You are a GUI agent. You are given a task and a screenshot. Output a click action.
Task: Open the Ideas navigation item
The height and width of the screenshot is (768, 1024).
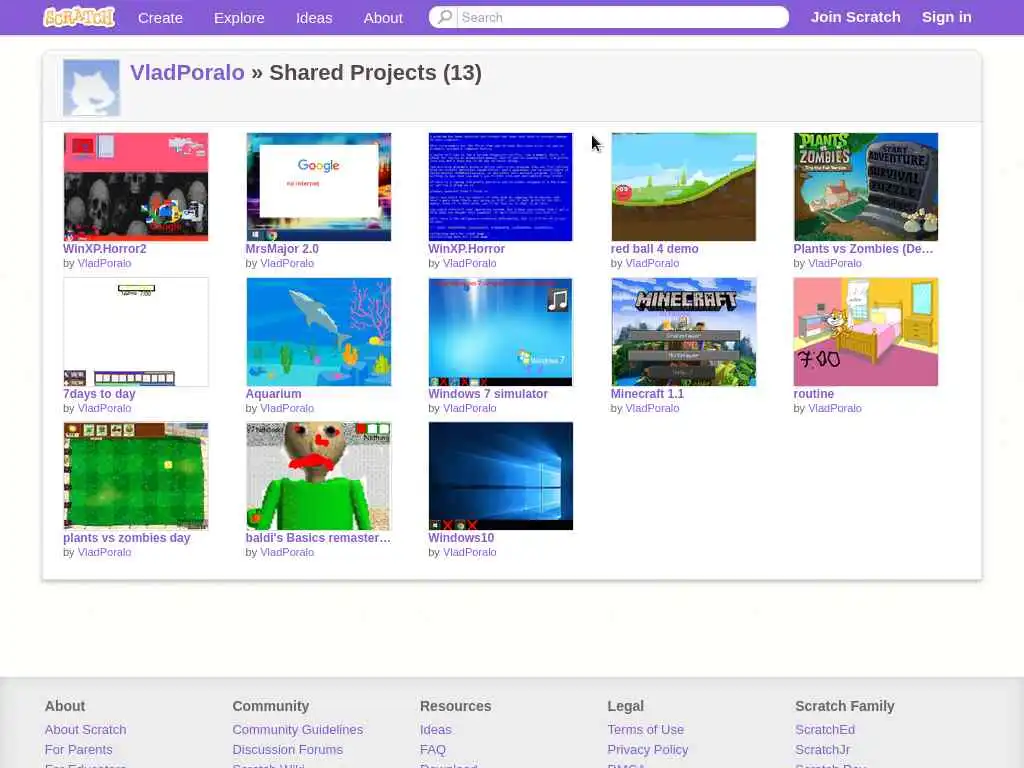click(314, 18)
